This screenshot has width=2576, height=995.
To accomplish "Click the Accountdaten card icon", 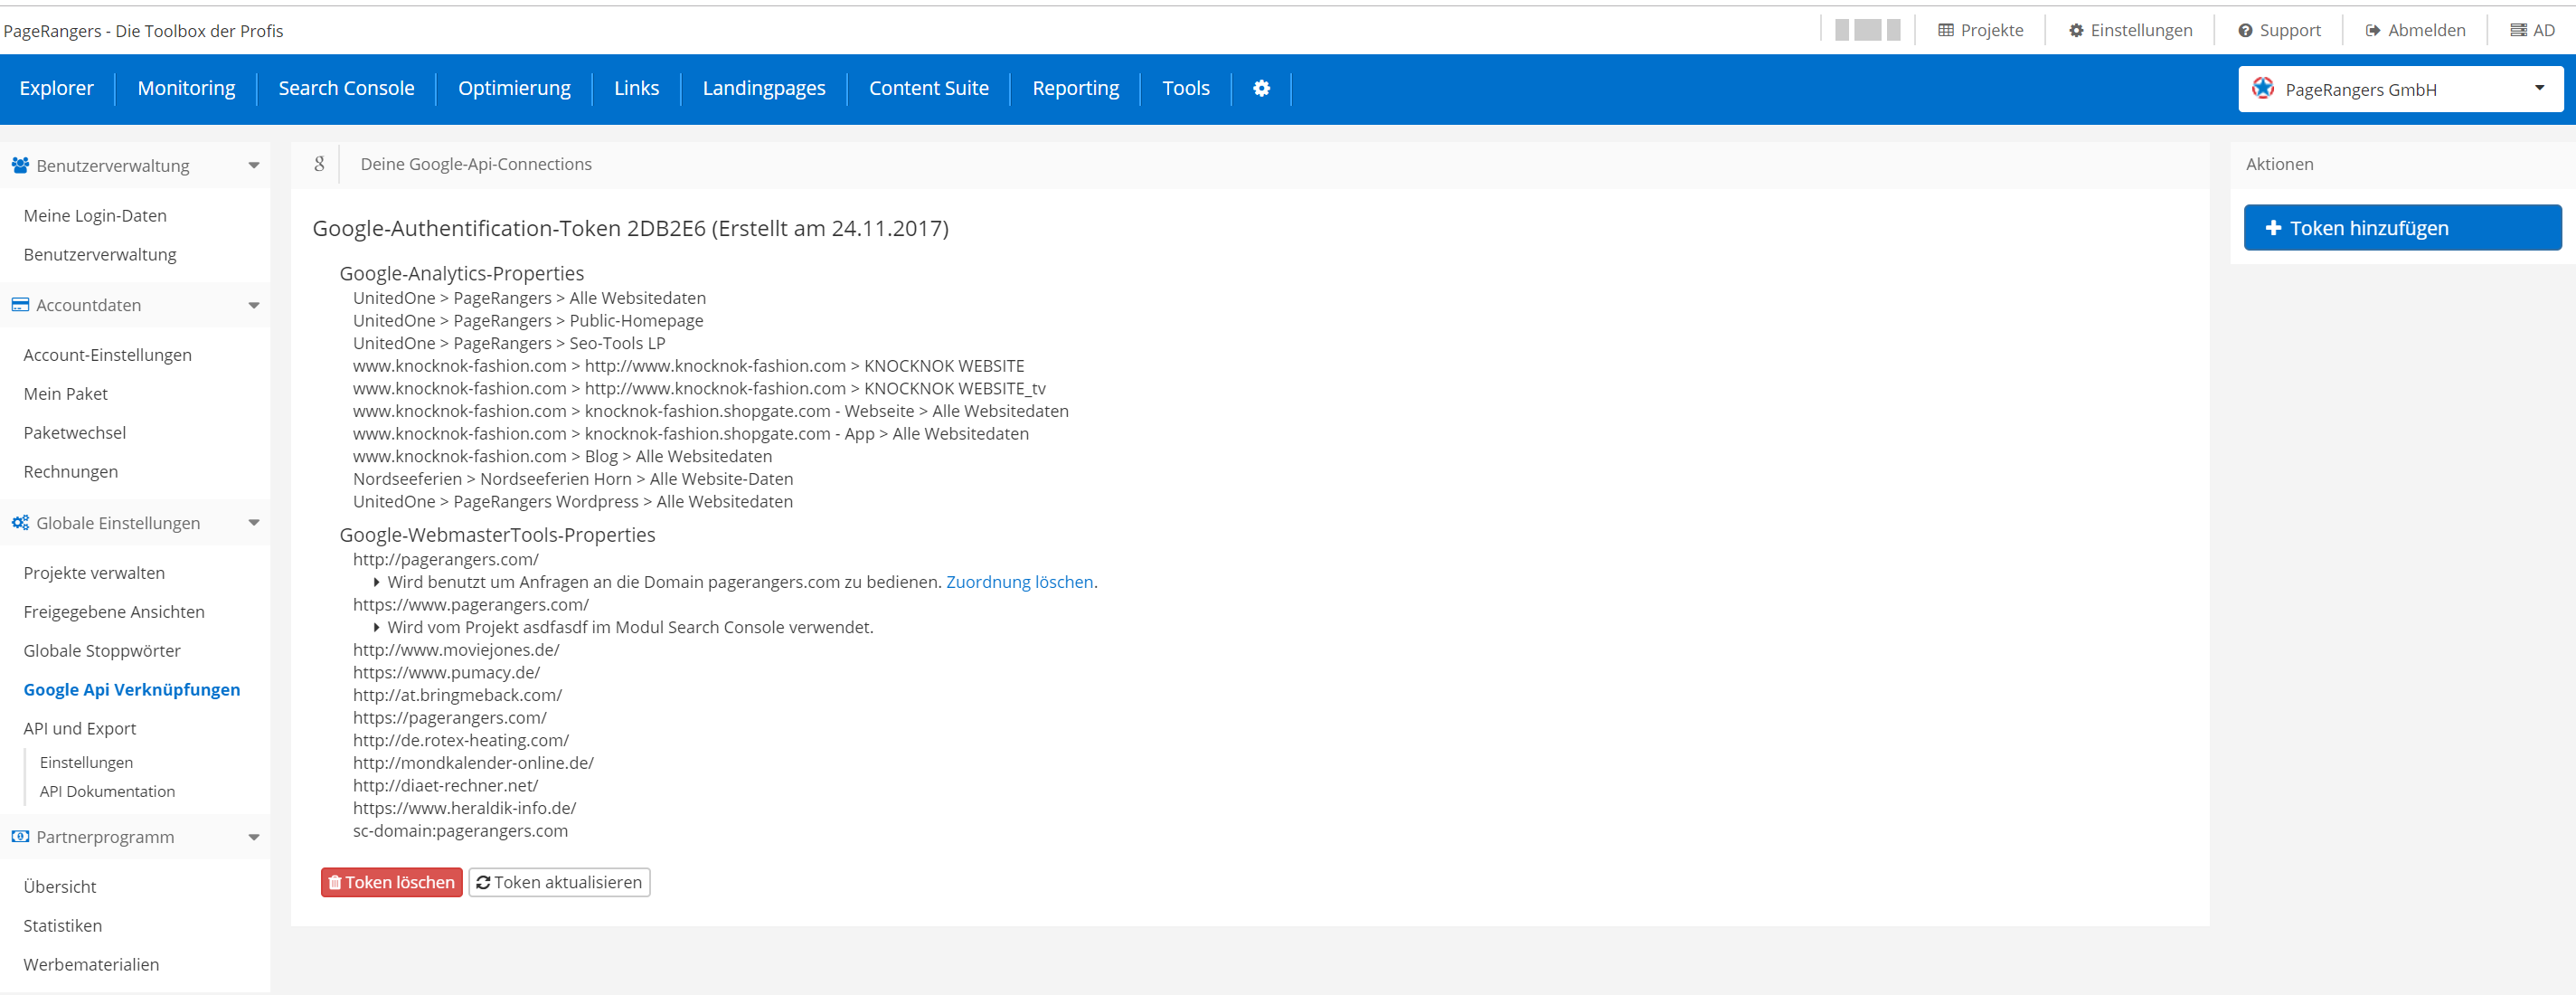I will [x=20, y=305].
